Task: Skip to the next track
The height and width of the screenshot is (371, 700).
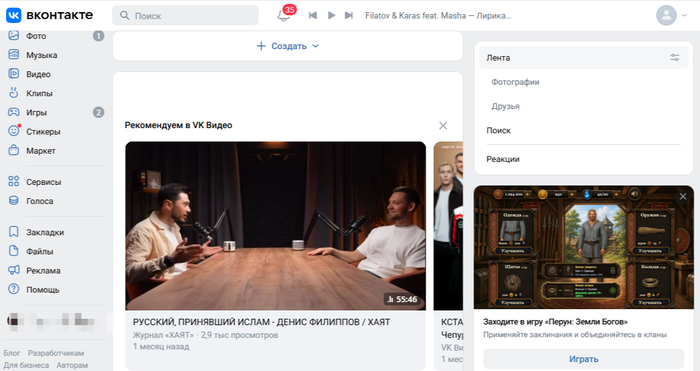Action: [349, 16]
